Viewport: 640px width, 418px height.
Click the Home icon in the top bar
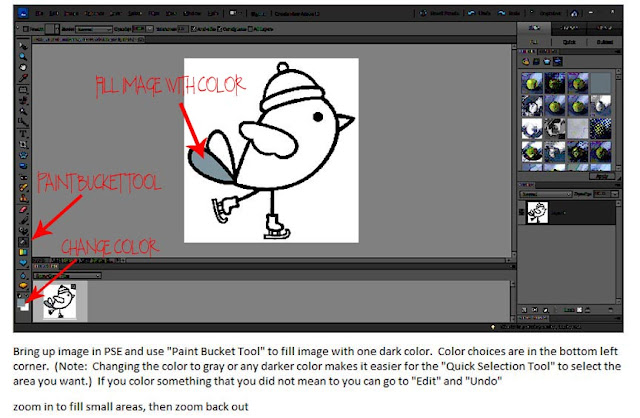(x=574, y=13)
